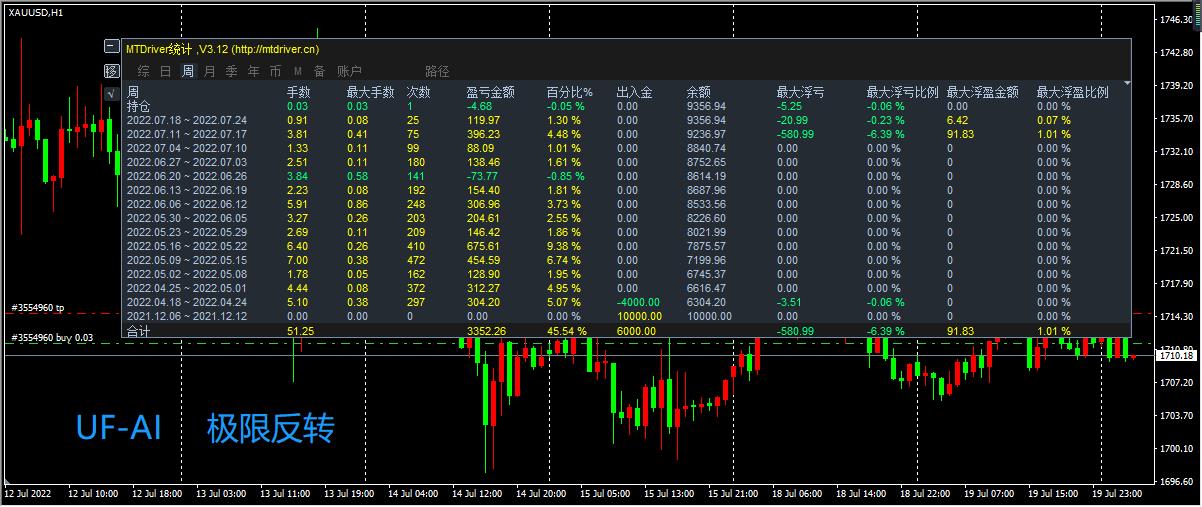The height and width of the screenshot is (507, 1202).
Task: Click the 最大浮亏 column header
Action: click(801, 92)
